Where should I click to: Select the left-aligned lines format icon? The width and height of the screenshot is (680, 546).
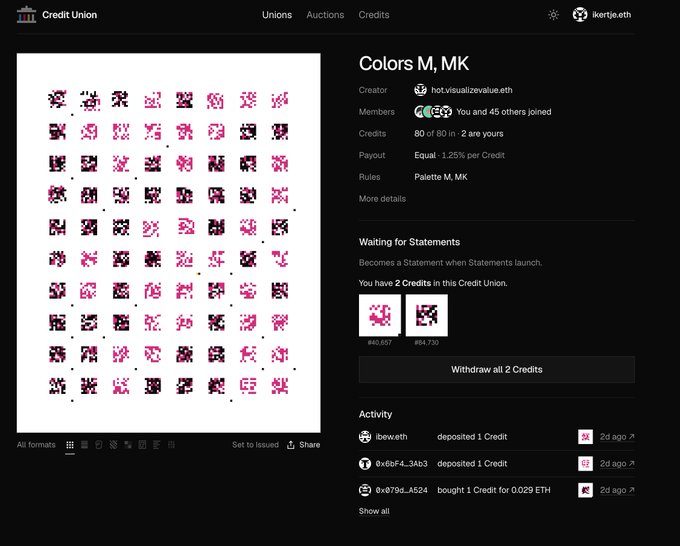pos(157,445)
